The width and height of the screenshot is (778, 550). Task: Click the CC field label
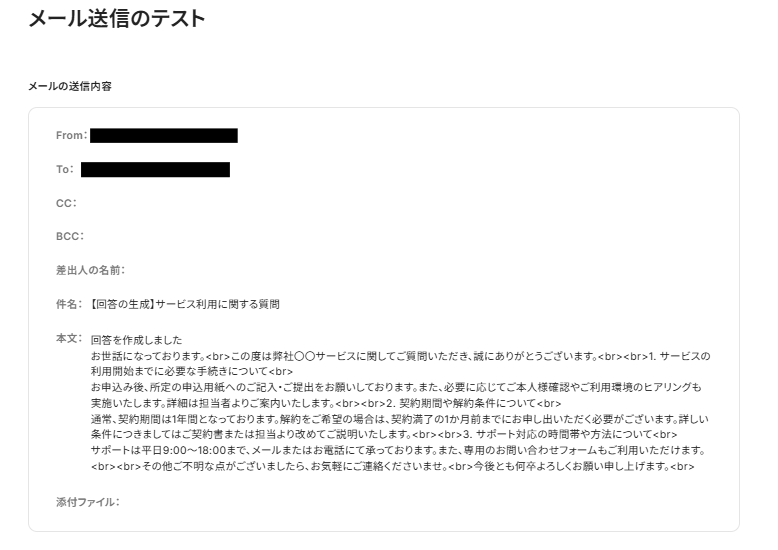[66, 203]
